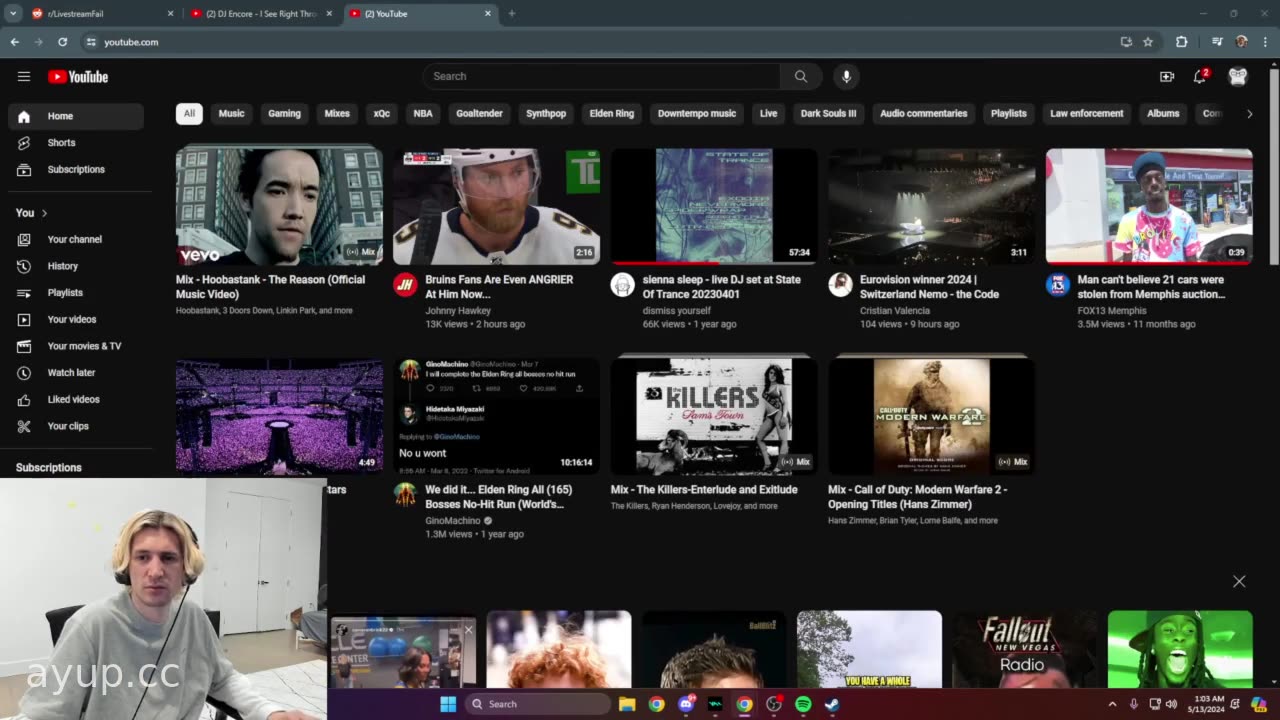Click the YouTube search input
This screenshot has height=720, width=1280.
pos(602,76)
